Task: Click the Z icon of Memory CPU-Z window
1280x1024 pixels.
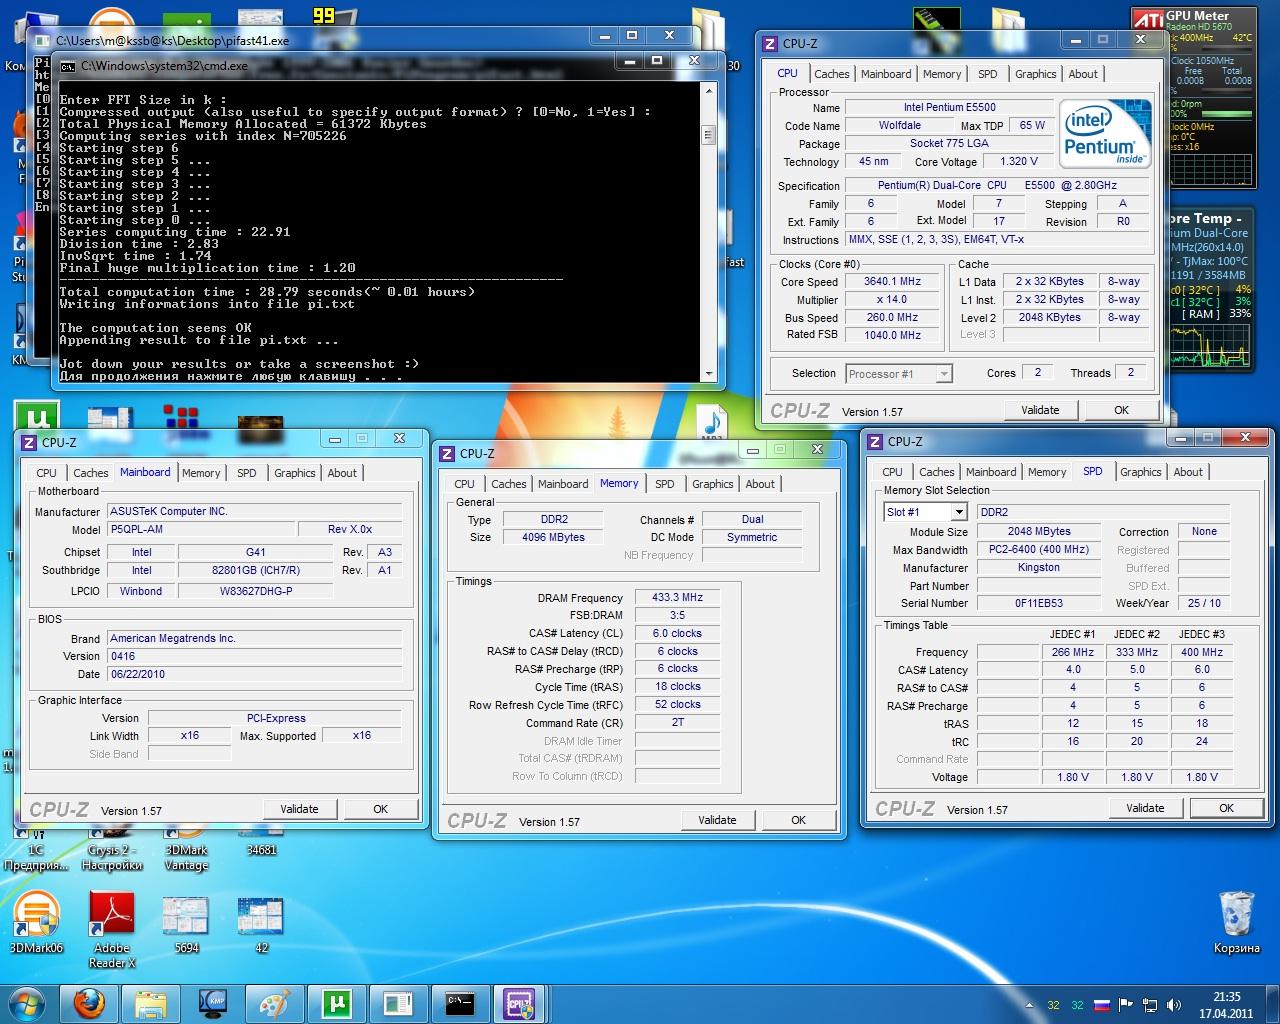Action: (447, 453)
